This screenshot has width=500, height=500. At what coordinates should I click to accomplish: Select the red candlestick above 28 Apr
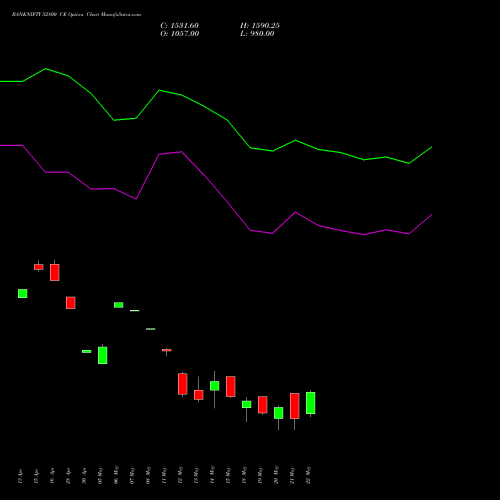[71, 303]
